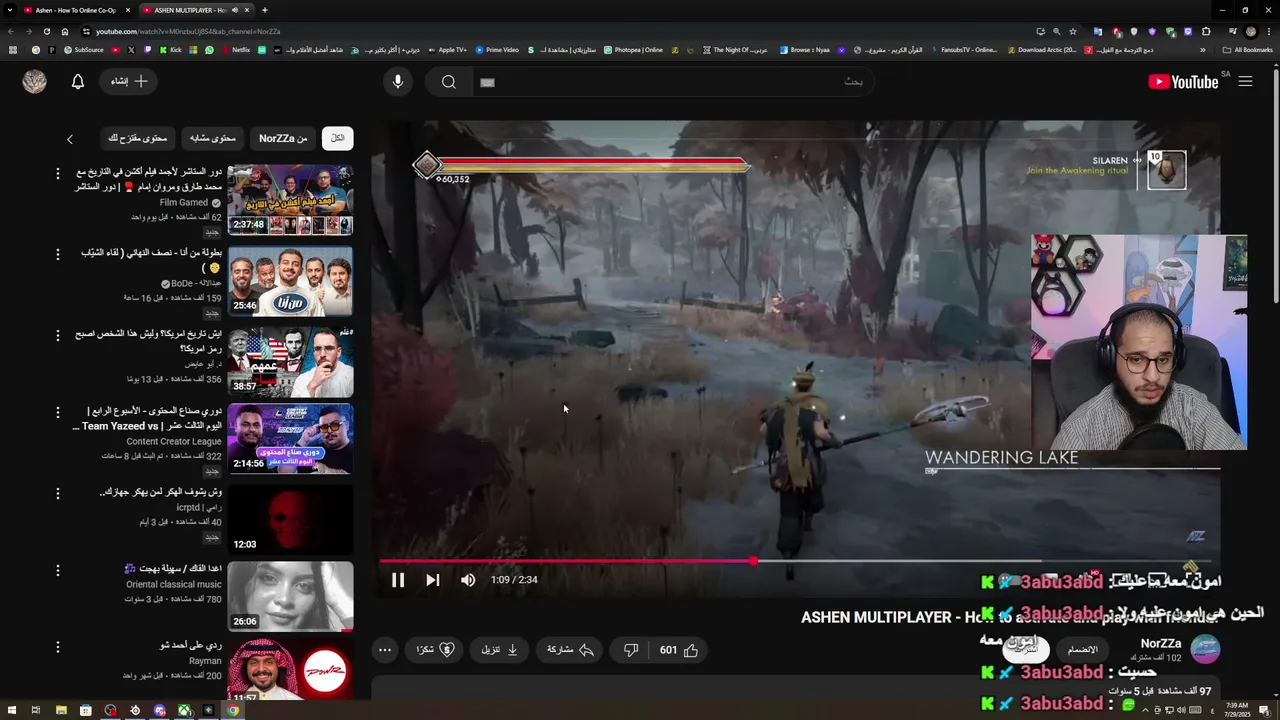Open options for Rayman video
This screenshot has width=1280, height=720.
click(x=57, y=647)
